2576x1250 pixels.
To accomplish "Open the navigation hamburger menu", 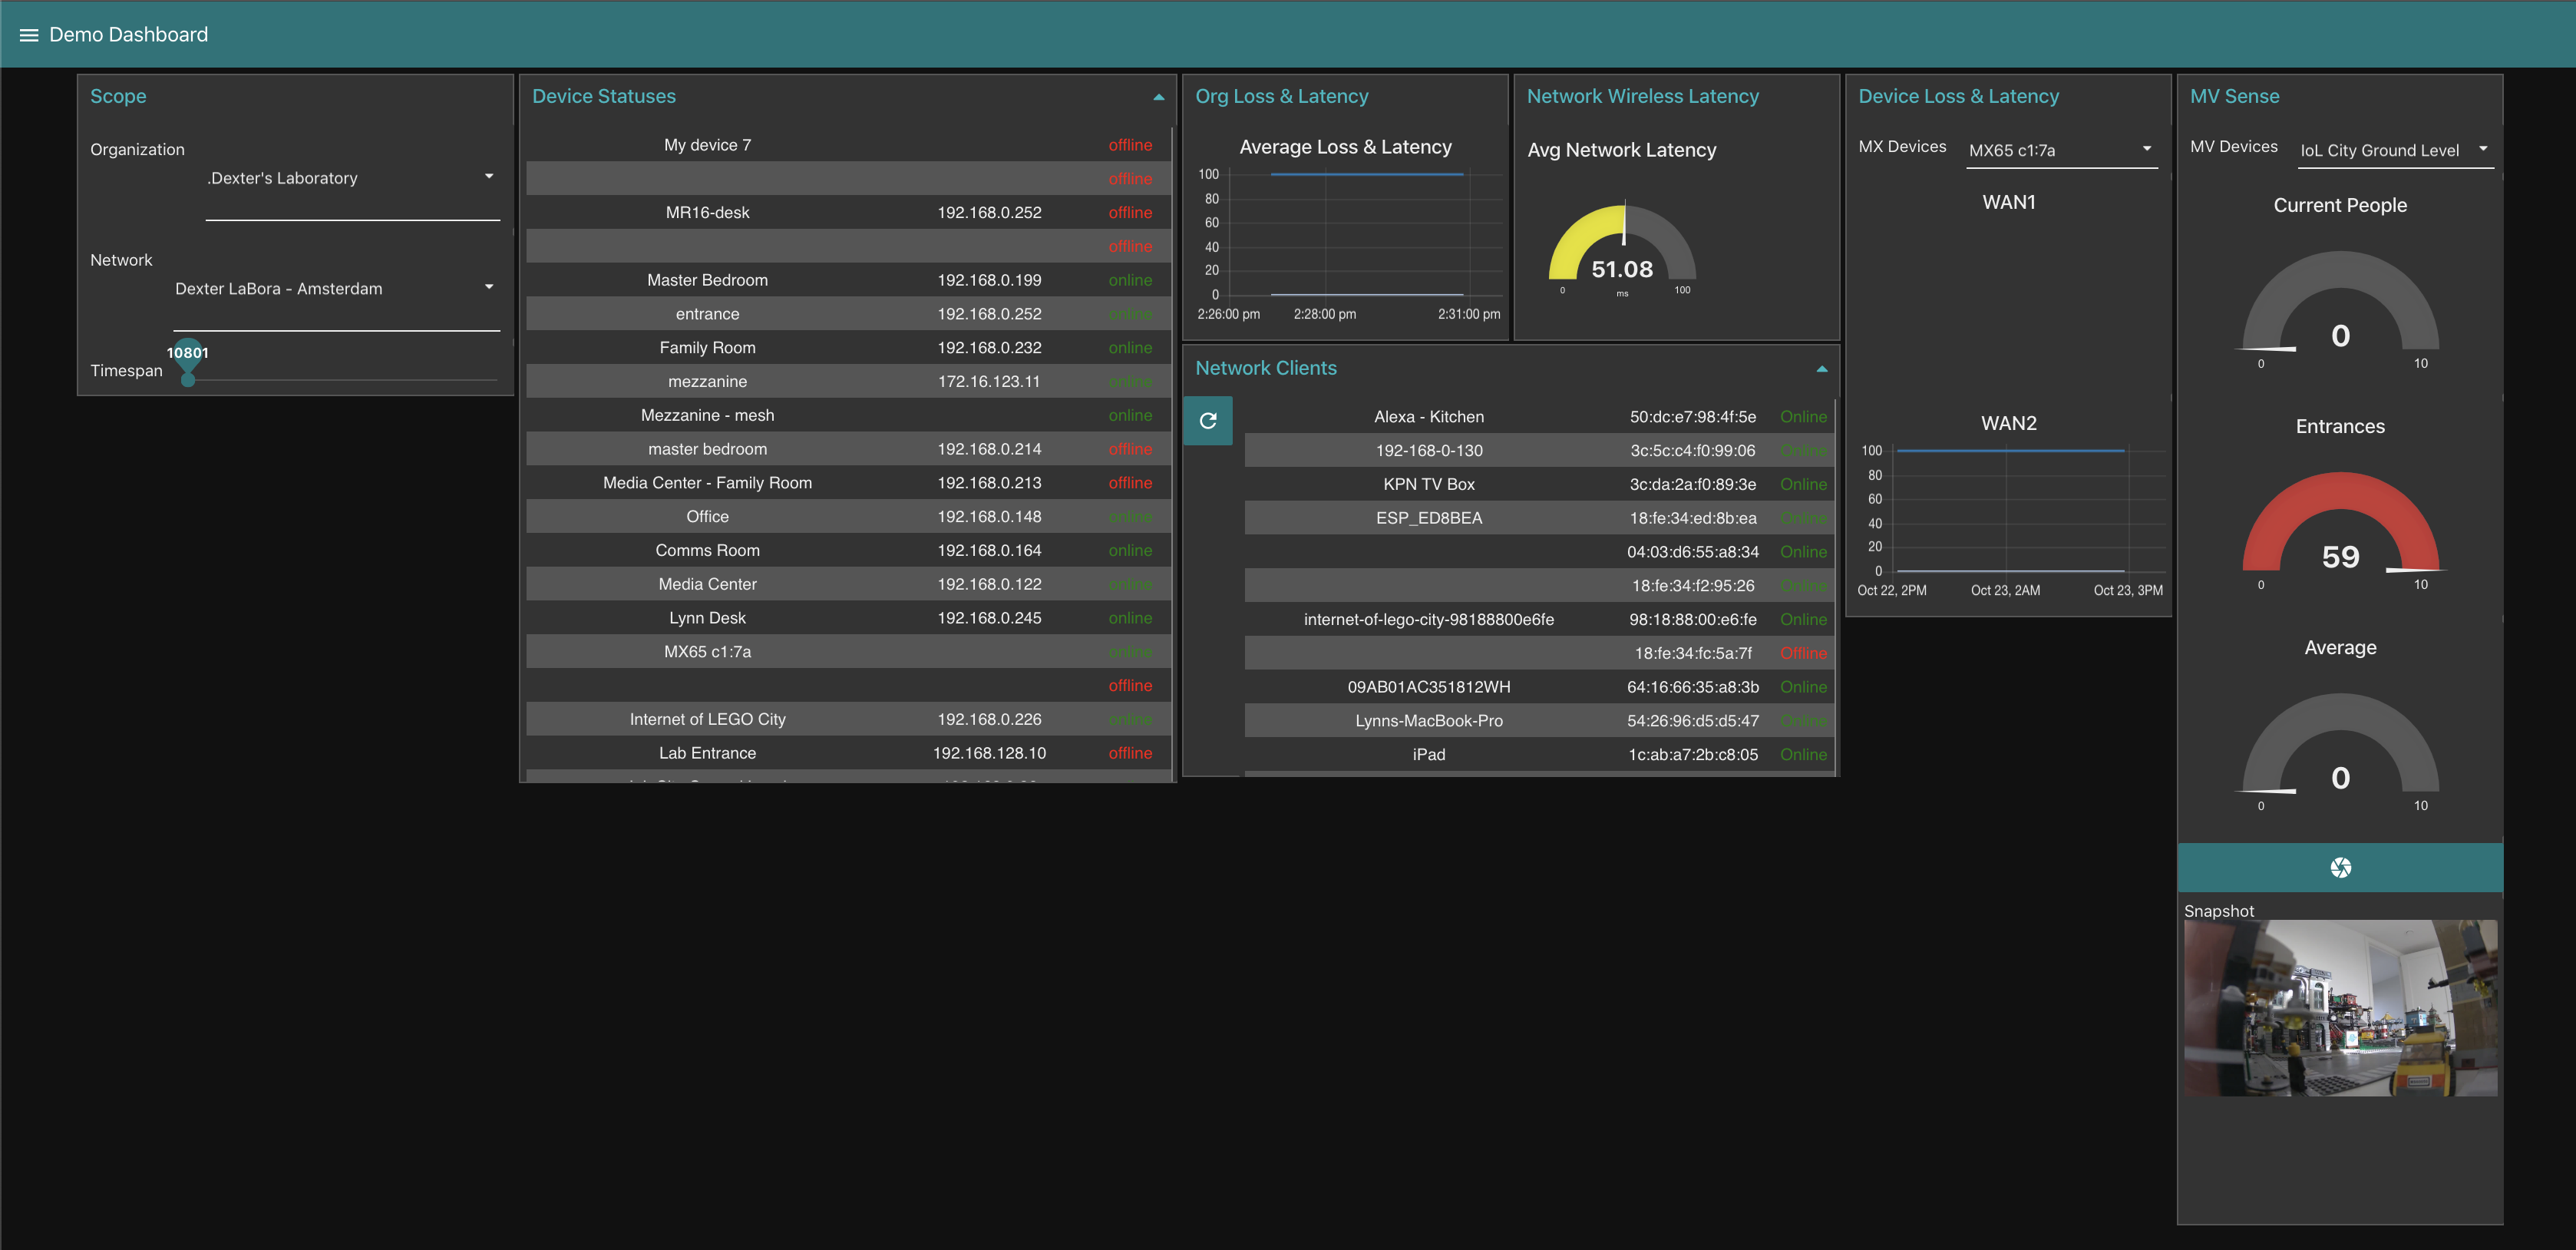I will coord(28,34).
